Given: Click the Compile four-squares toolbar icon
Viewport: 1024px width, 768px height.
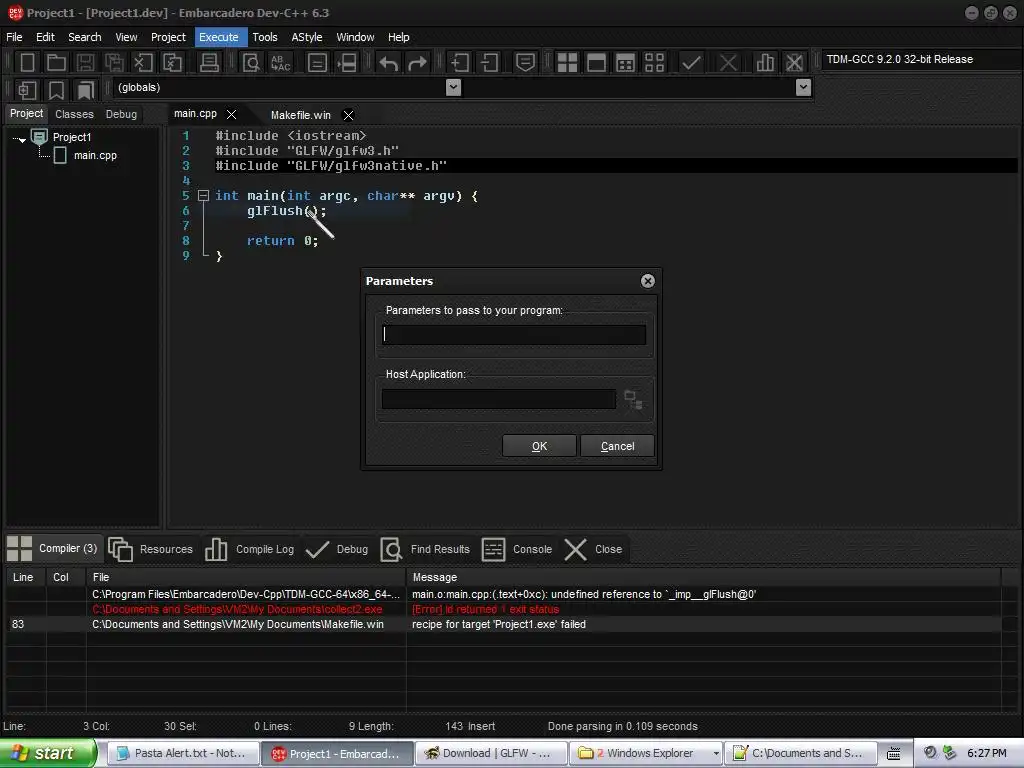Looking at the screenshot, I should click(x=567, y=63).
